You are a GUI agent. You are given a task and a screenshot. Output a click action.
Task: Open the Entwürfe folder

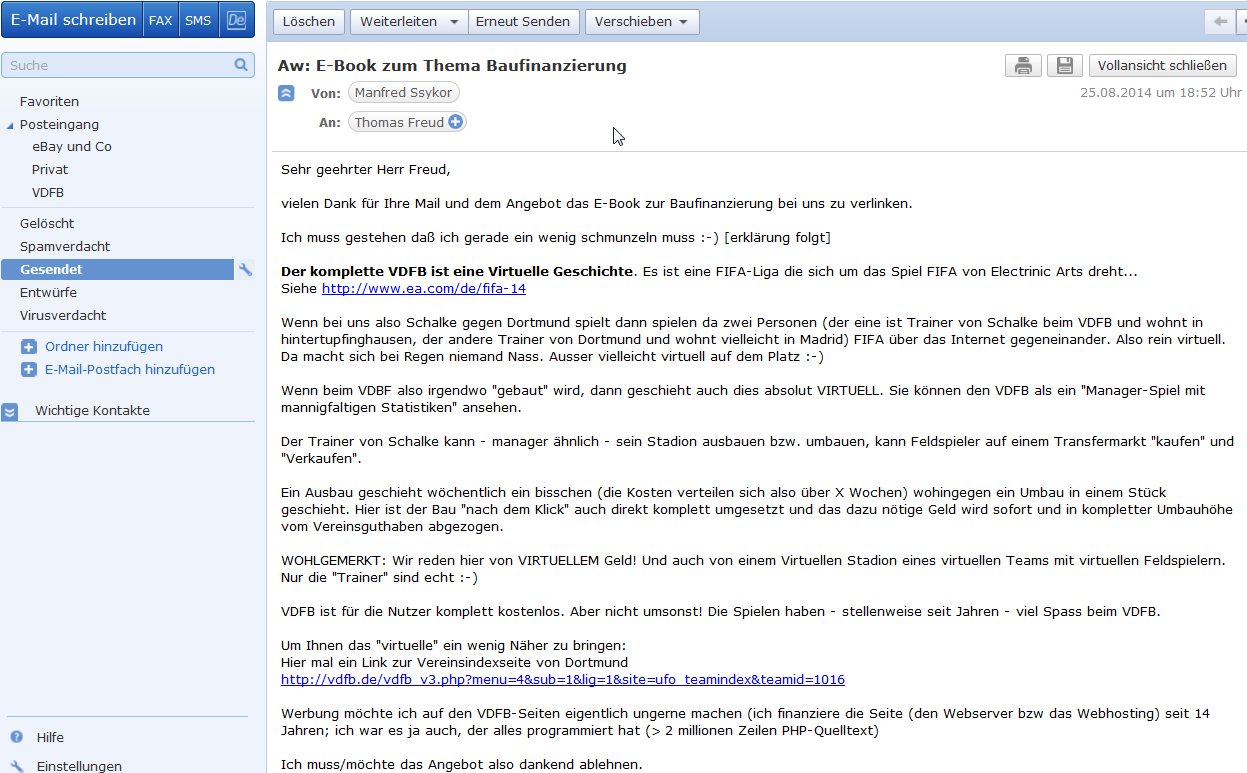pyautogui.click(x=48, y=292)
